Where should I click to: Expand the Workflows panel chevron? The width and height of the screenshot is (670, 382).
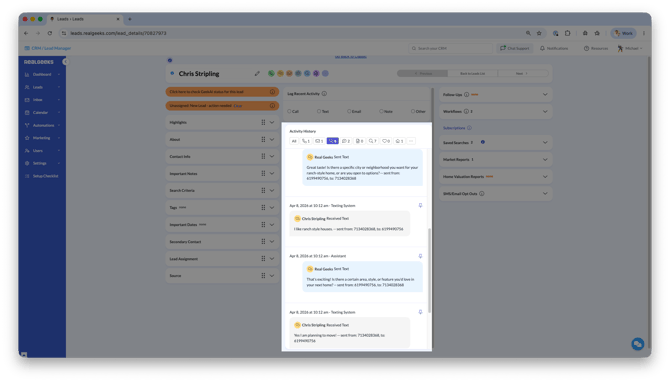(545, 112)
